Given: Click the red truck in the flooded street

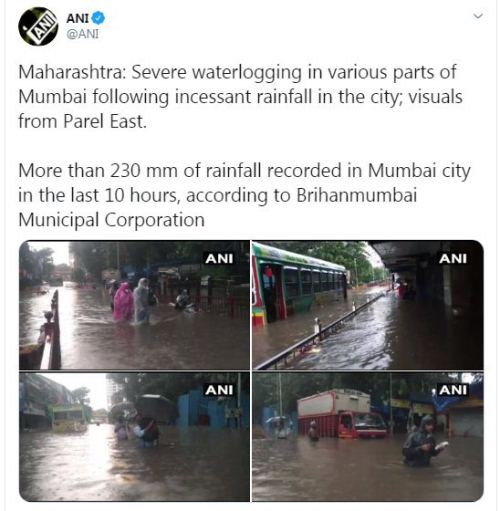Looking at the screenshot, I should point(342,414).
